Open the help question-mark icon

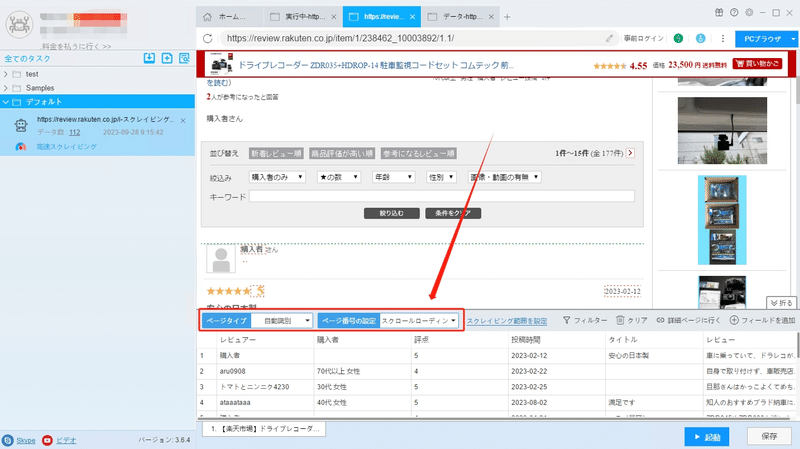coord(734,13)
